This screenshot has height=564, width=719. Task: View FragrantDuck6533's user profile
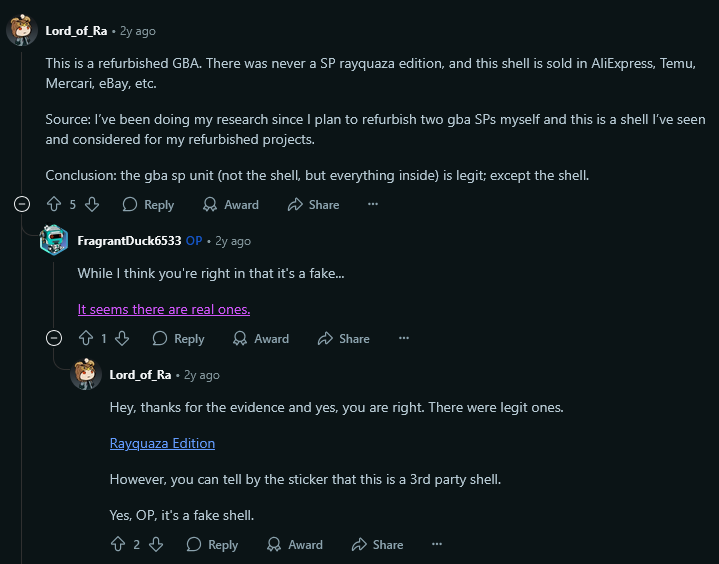129,241
